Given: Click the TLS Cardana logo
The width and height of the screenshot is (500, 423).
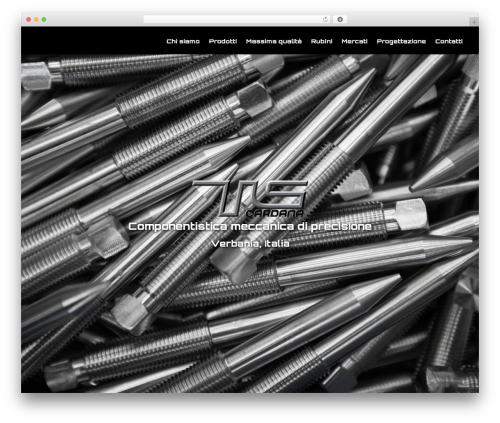Looking at the screenshot, I should point(250,199).
